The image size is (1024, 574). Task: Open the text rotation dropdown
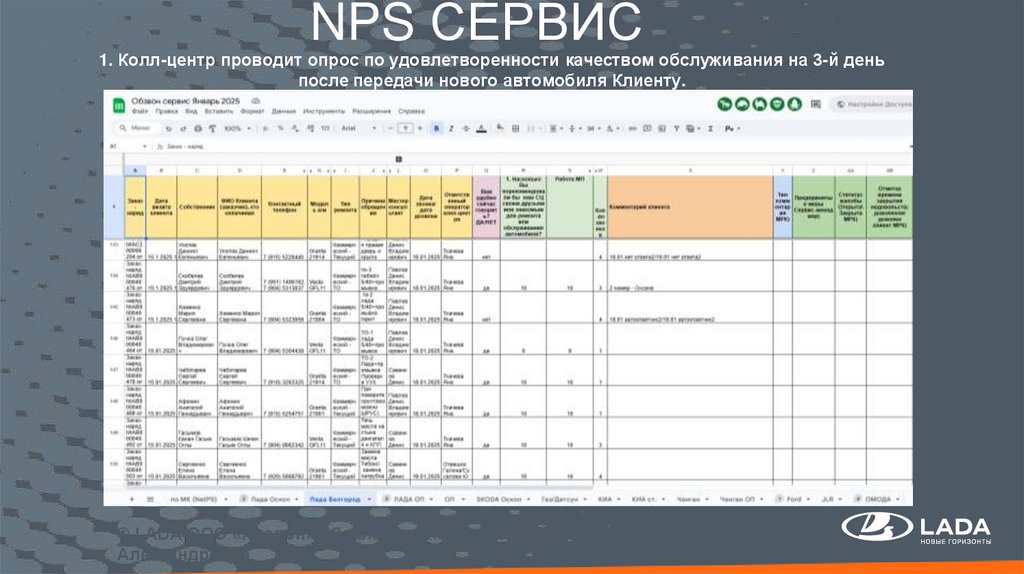[613, 129]
